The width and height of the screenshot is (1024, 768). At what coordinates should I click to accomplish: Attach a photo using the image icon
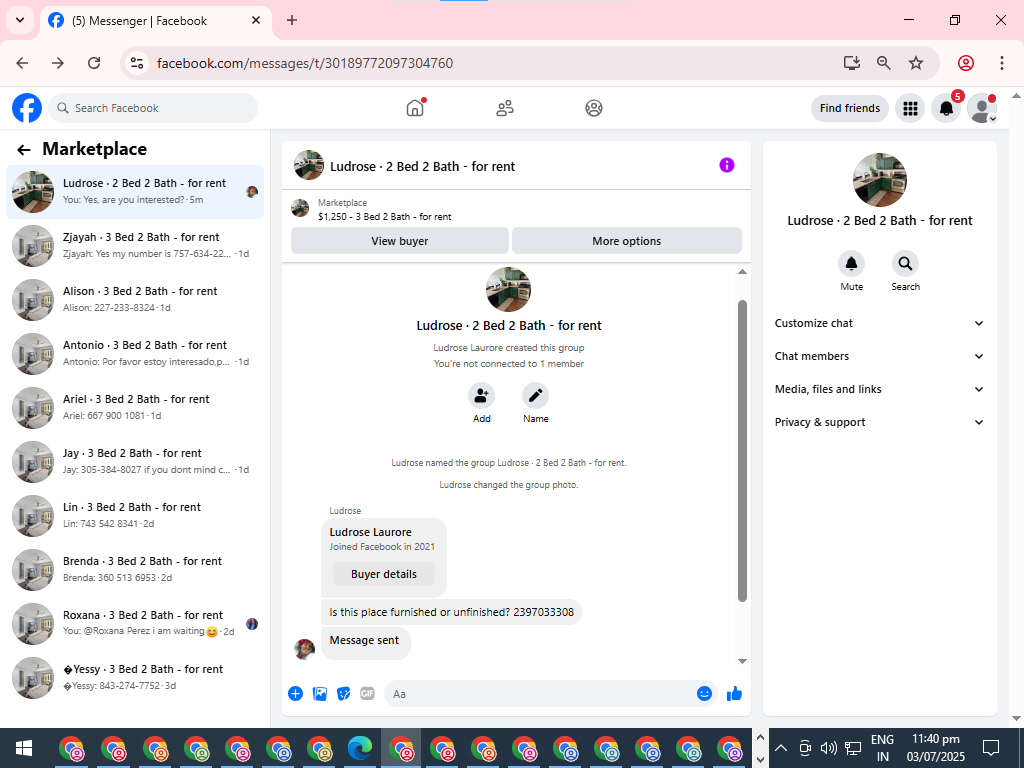[320, 694]
